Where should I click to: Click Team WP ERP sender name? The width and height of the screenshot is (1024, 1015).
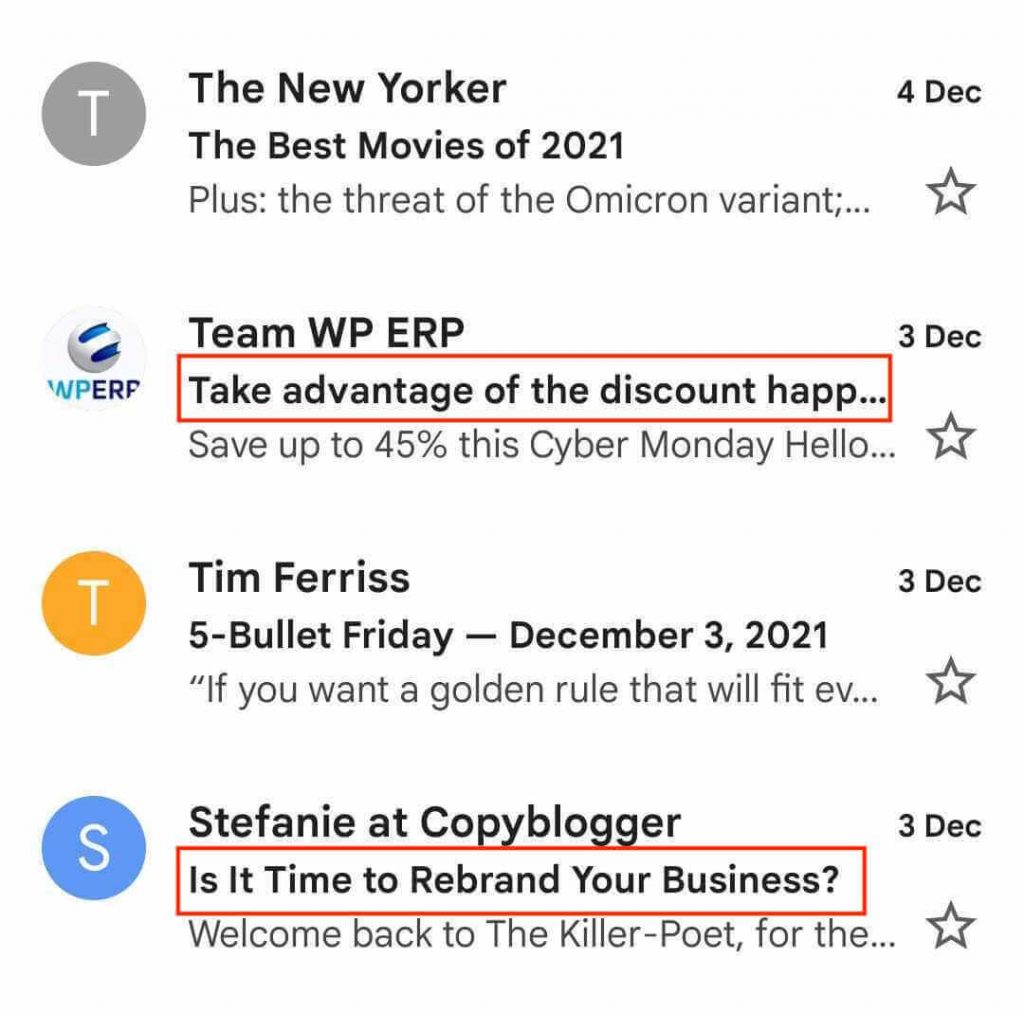[x=326, y=333]
